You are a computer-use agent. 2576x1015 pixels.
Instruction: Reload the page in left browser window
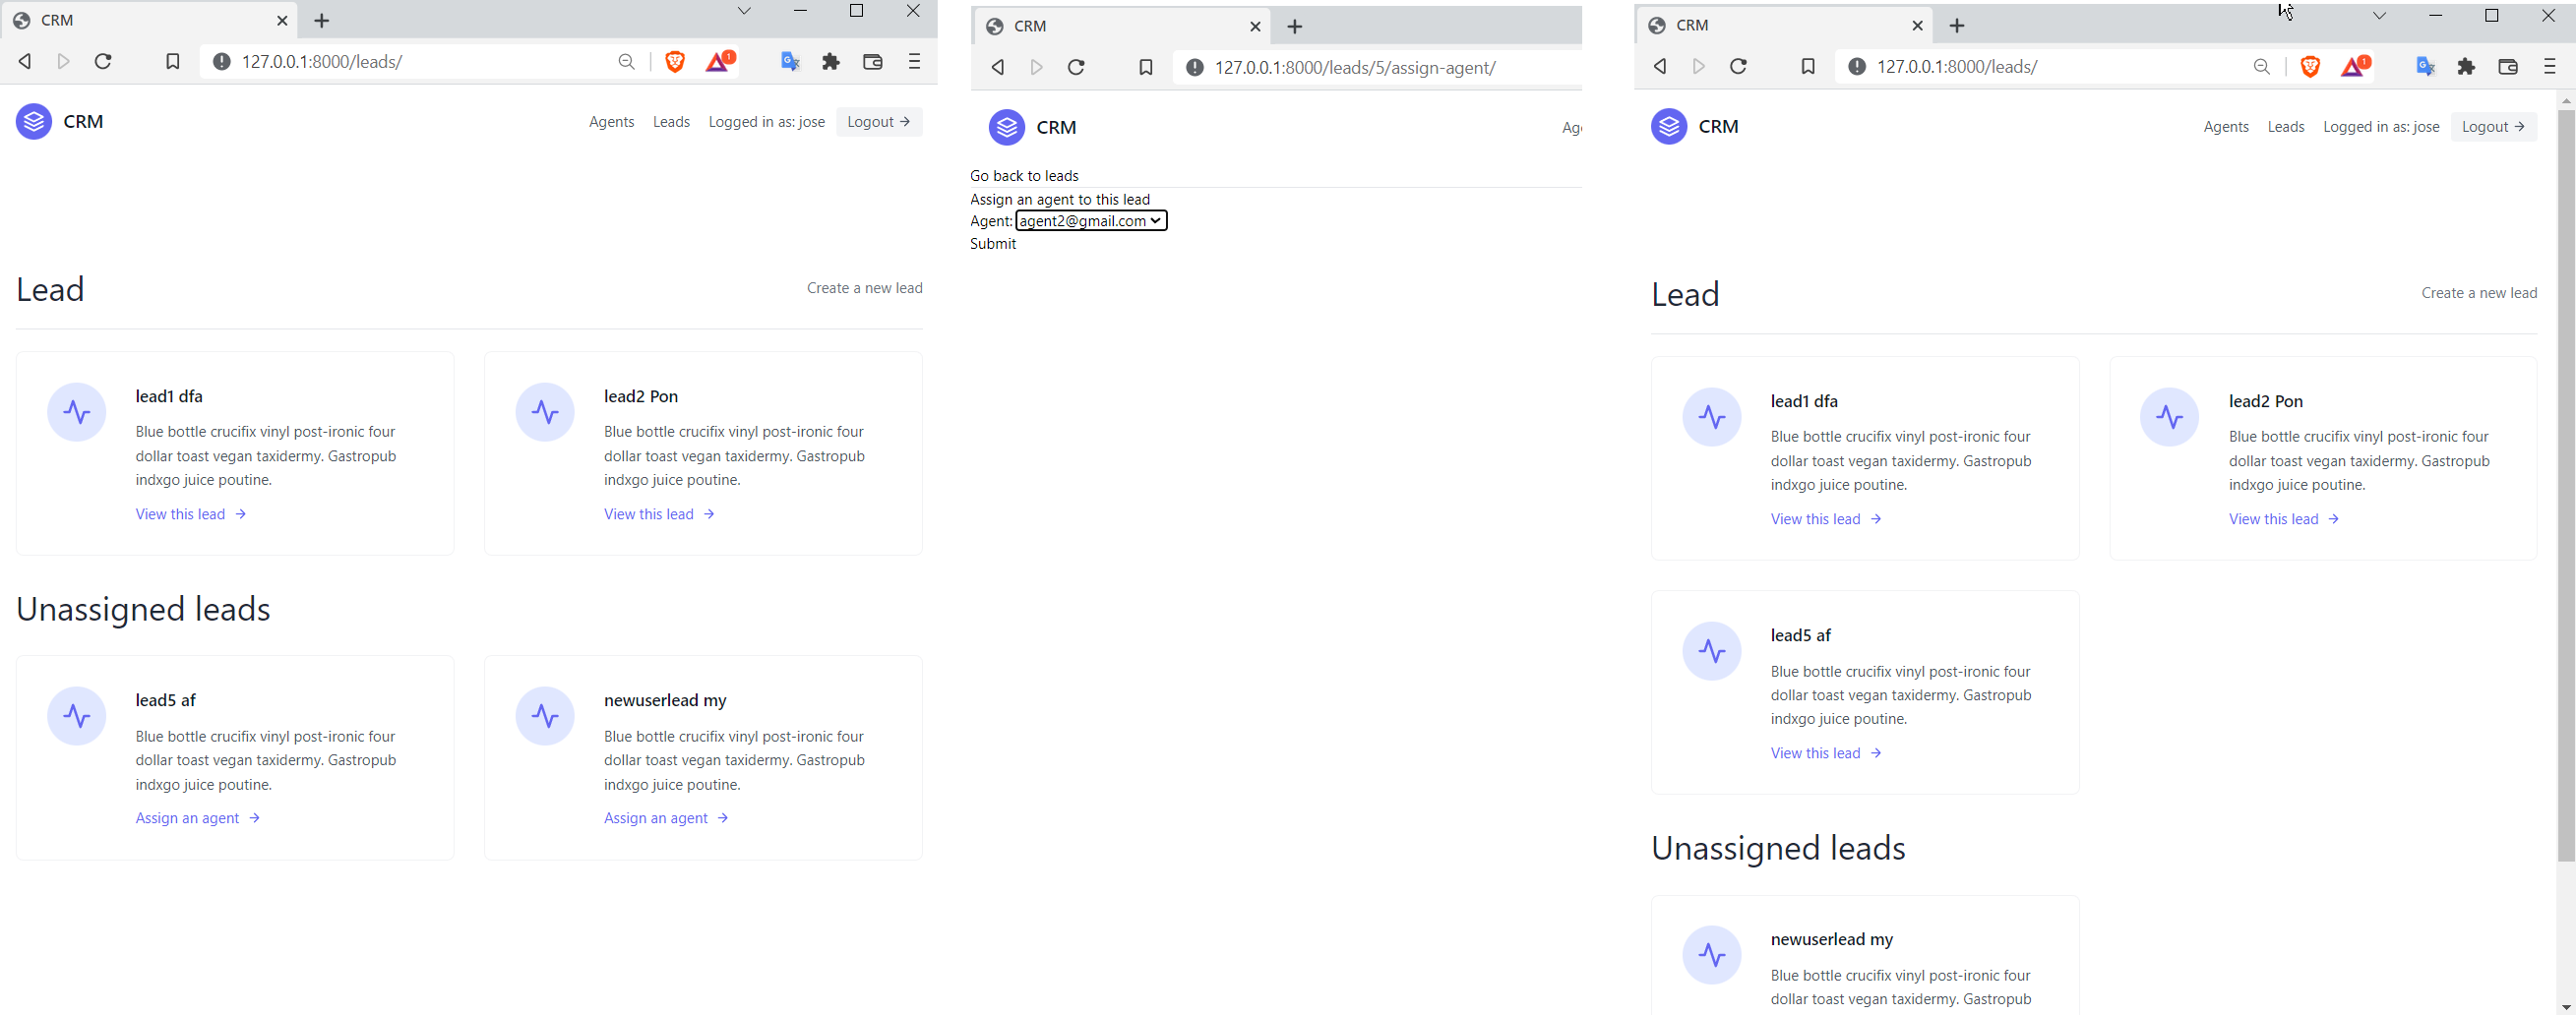click(103, 62)
